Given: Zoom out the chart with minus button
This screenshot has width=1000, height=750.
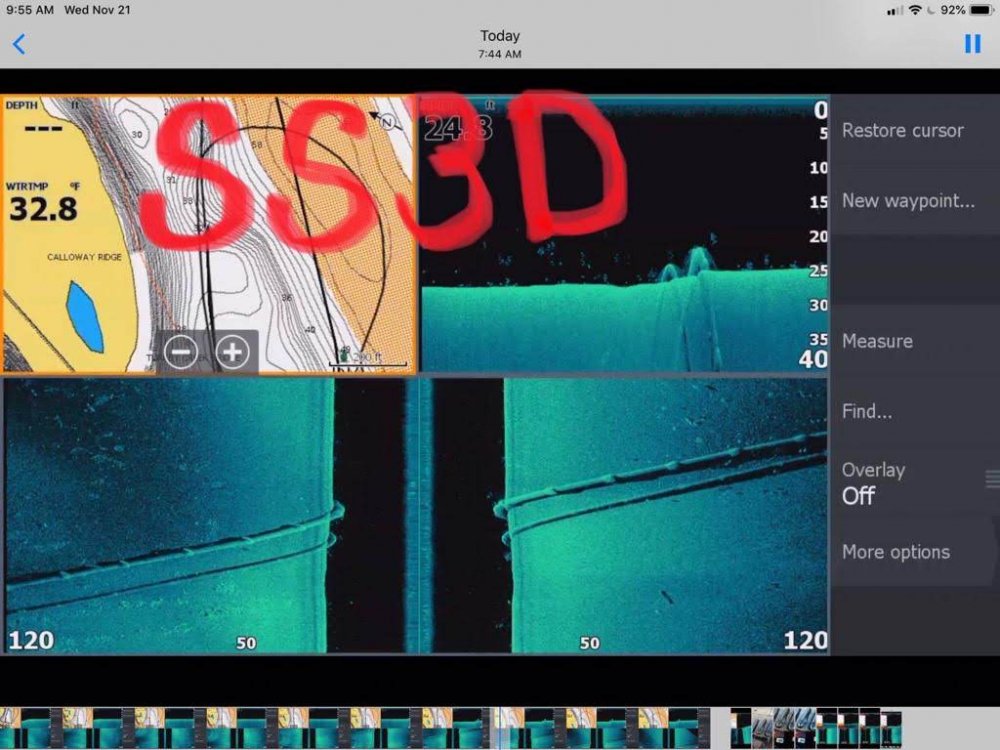Looking at the screenshot, I should point(181,353).
